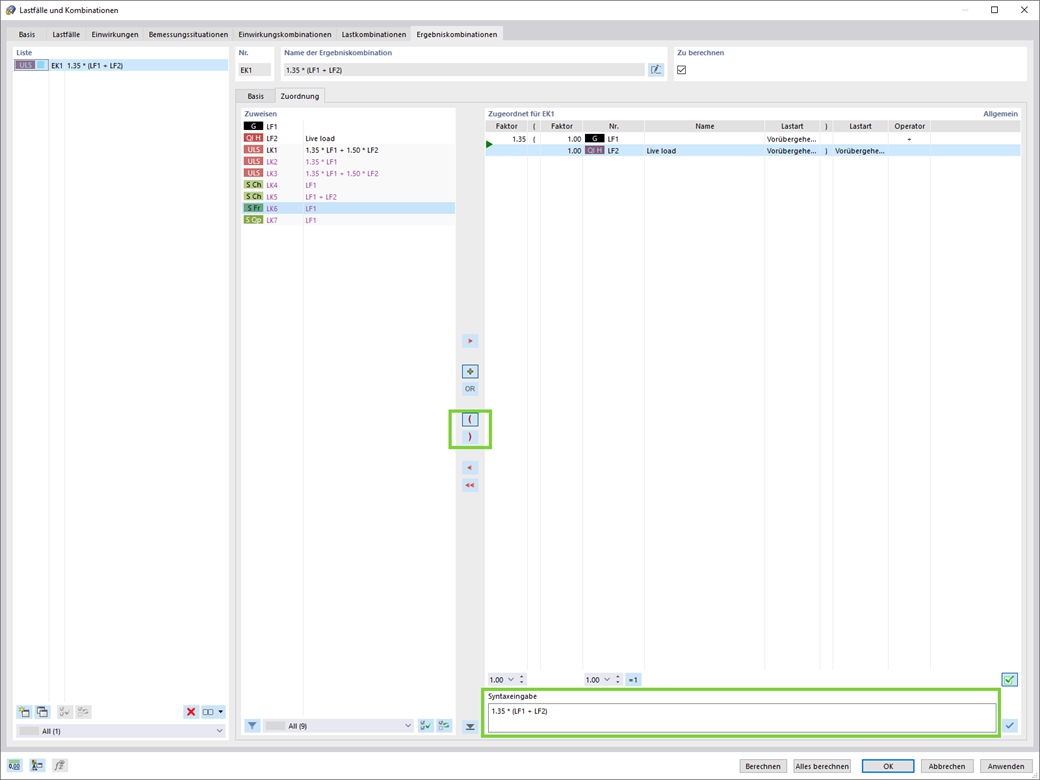Select LK5 LF1 + LF2 in the Zuweisen list
1040x780 pixels.
click(348, 197)
